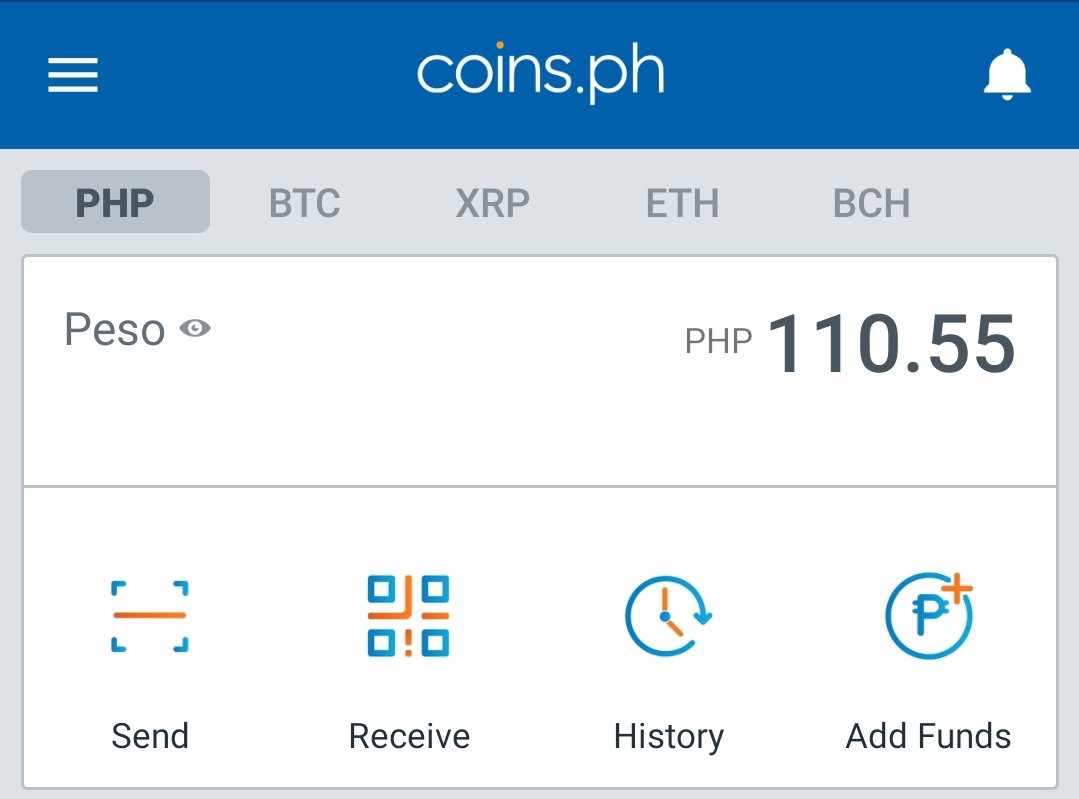Tap the History label

[x=669, y=737]
